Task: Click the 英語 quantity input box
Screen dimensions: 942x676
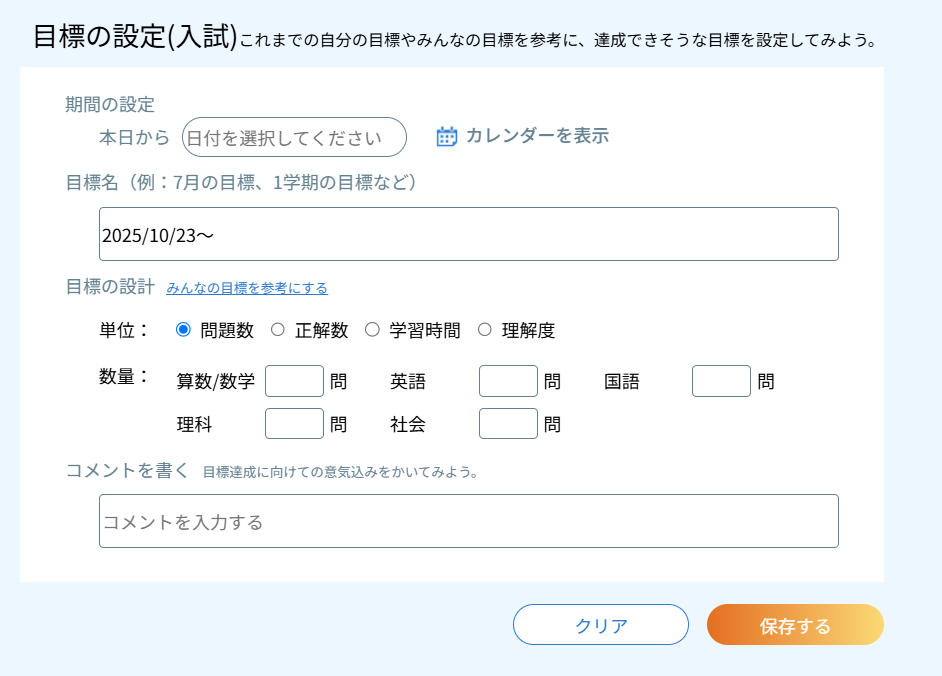Action: tap(508, 381)
